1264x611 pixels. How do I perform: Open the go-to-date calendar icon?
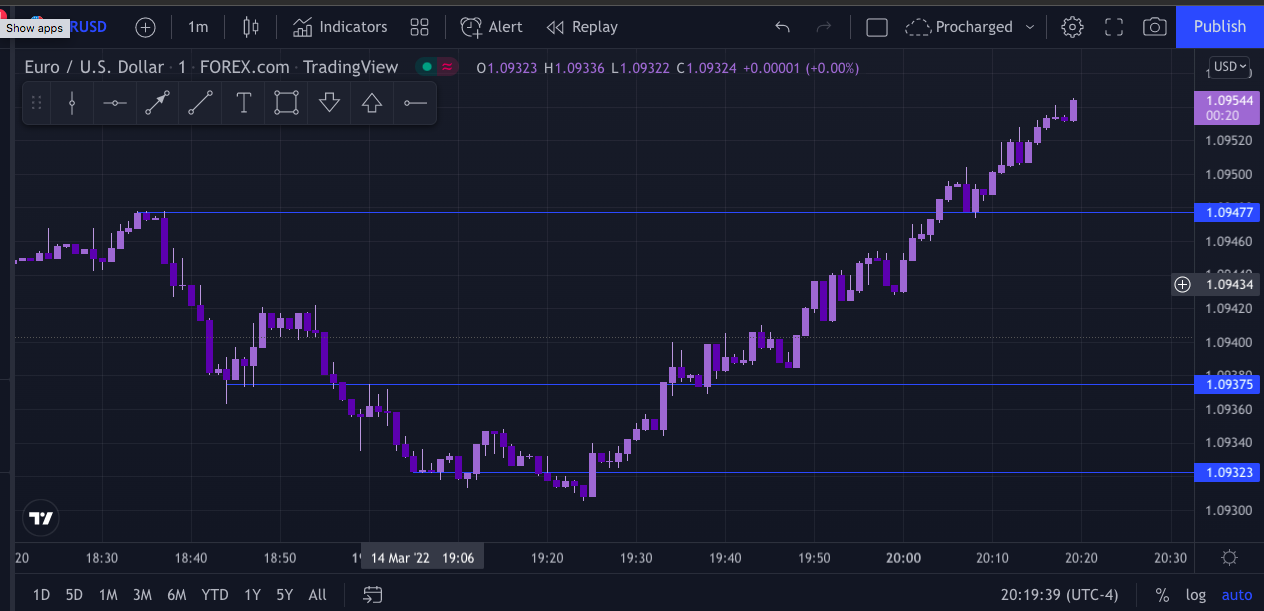coord(372,595)
